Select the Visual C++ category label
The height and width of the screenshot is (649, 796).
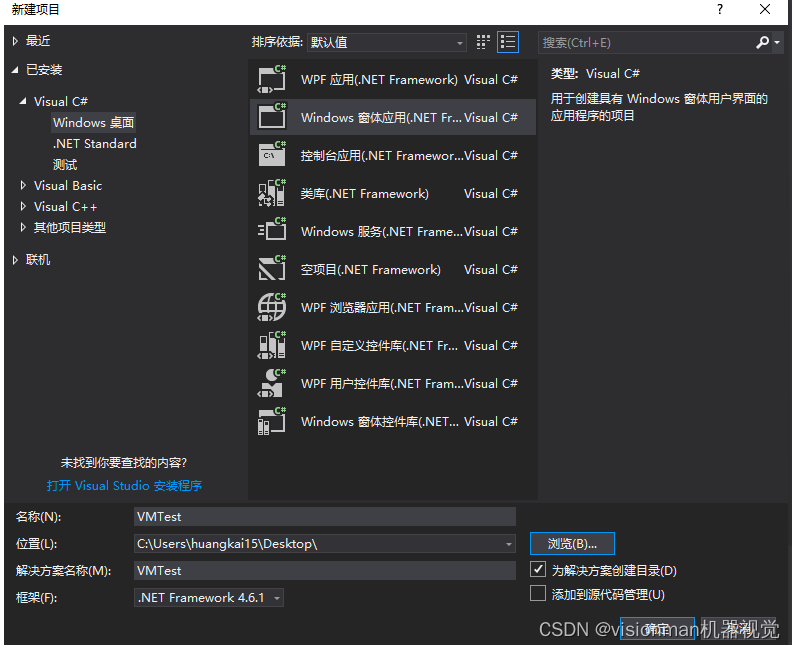tap(65, 207)
